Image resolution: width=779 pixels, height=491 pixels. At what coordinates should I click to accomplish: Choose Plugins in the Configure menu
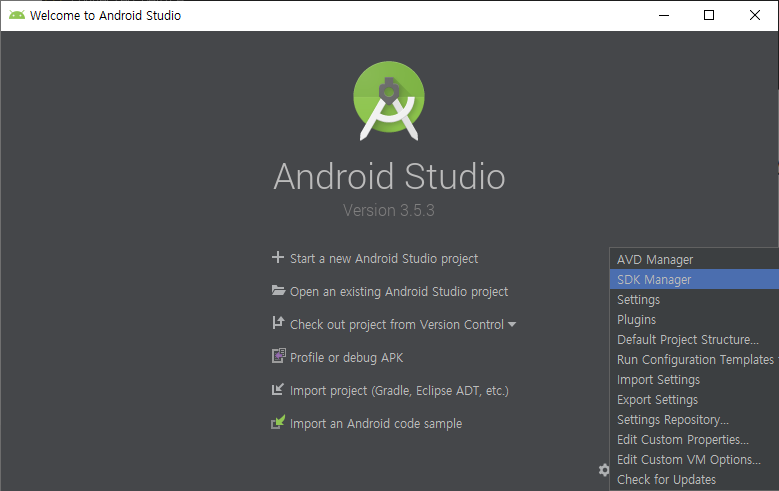[694, 319]
